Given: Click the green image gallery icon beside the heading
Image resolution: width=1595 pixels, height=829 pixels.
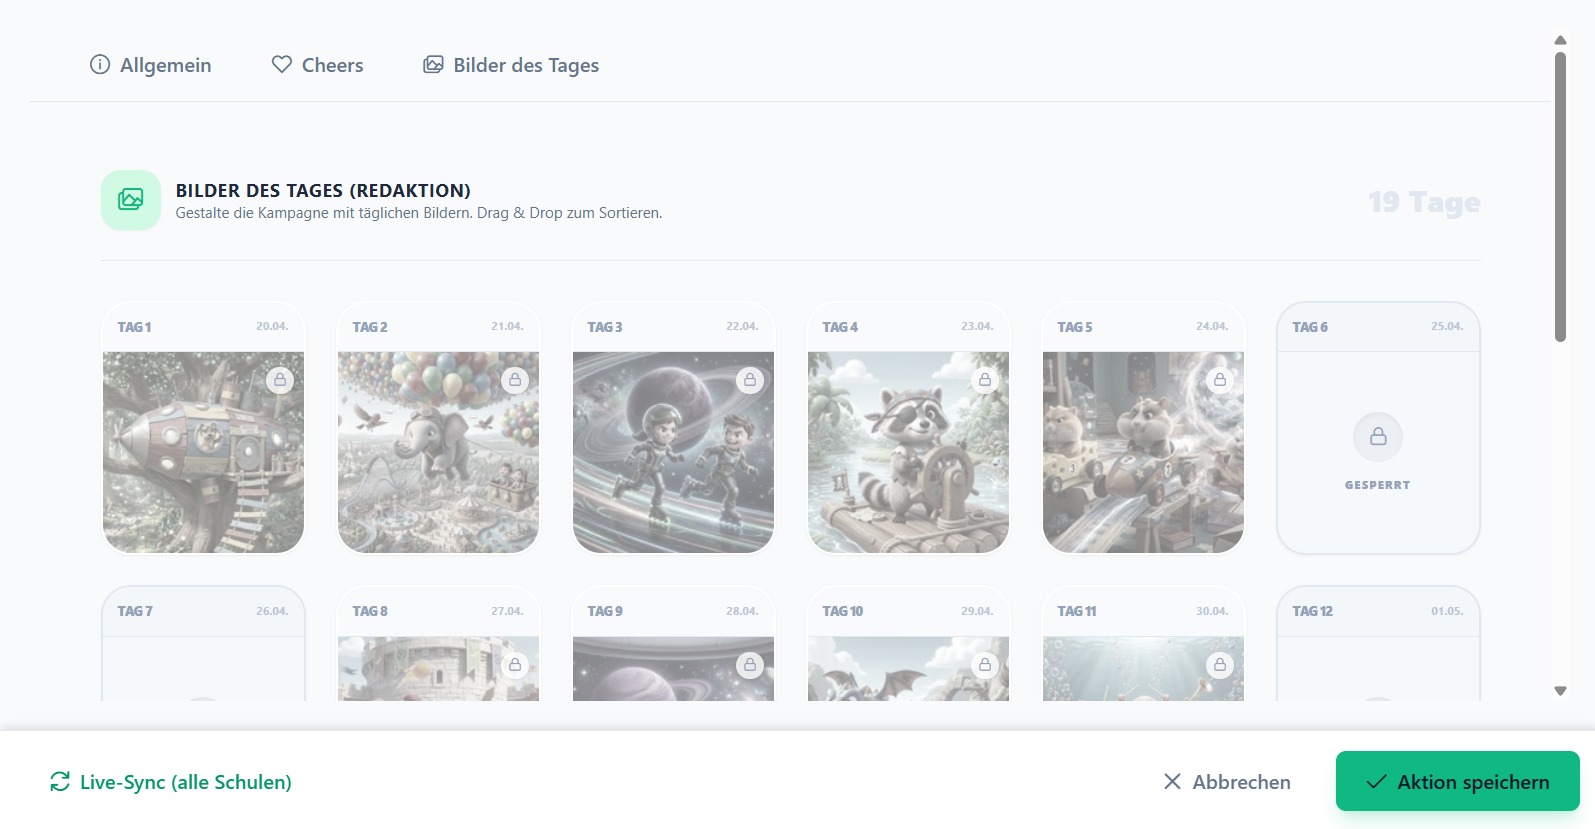Looking at the screenshot, I should point(131,200).
